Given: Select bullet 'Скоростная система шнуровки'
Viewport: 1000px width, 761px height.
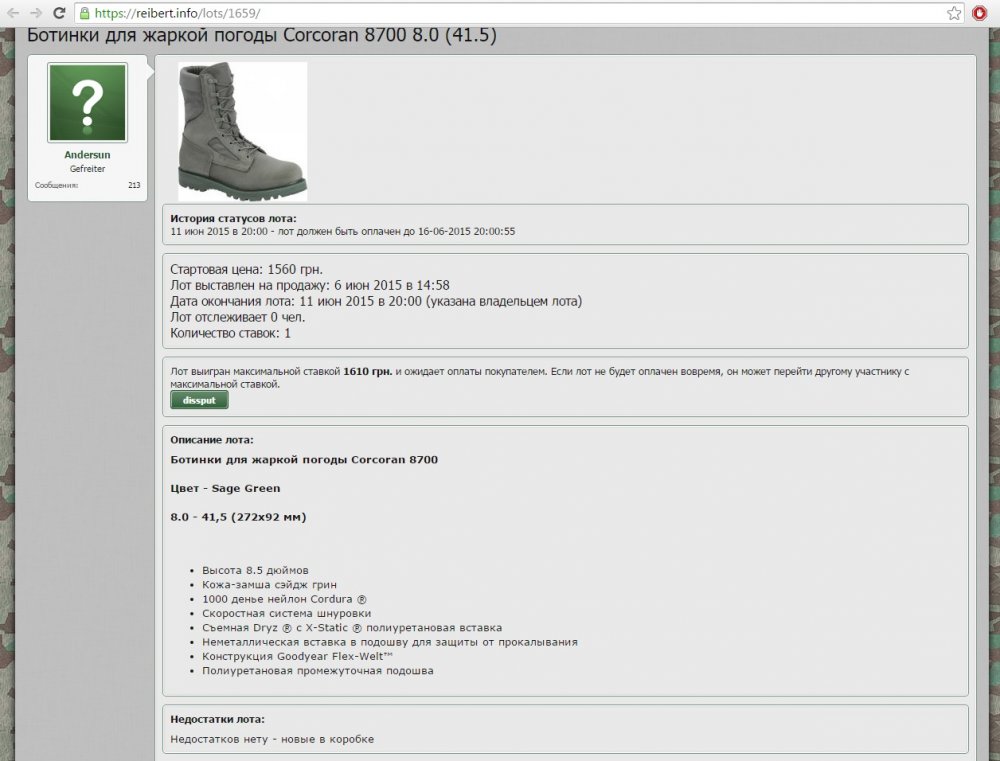Looking at the screenshot, I should tap(286, 613).
